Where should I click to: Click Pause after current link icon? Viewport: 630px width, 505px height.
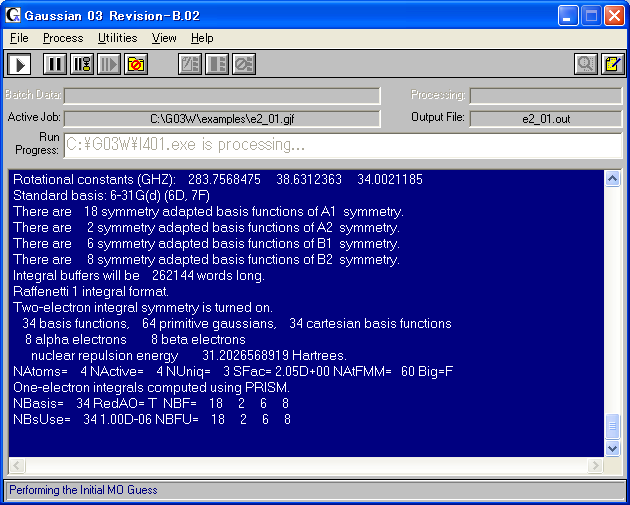pos(82,64)
